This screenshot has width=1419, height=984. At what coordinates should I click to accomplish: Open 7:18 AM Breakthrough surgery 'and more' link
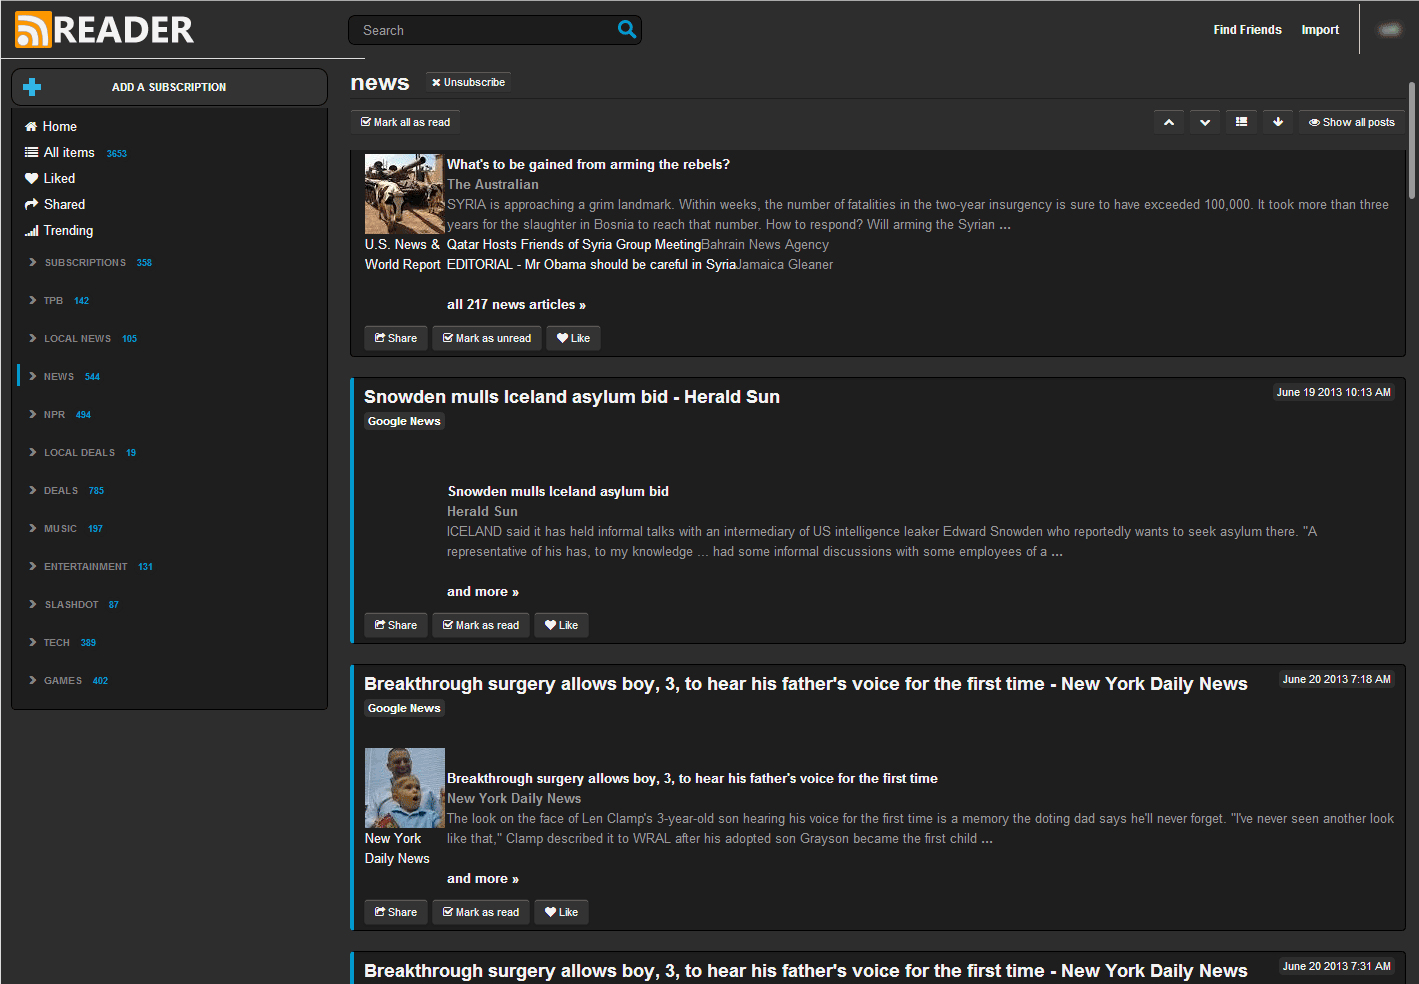coord(483,878)
